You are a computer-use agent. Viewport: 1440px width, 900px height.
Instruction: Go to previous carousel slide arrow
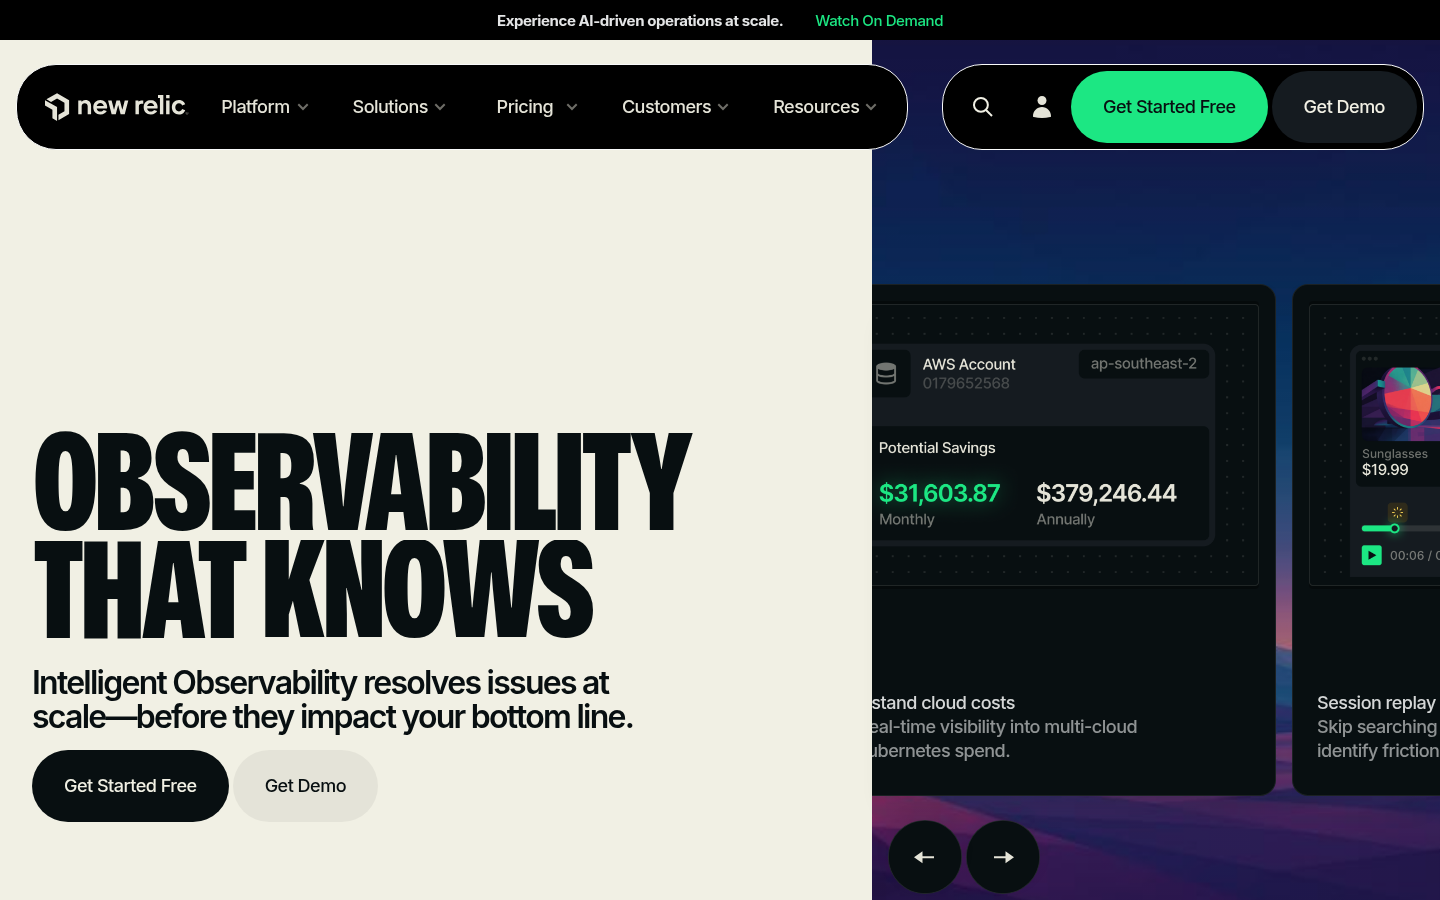pyautogui.click(x=925, y=857)
